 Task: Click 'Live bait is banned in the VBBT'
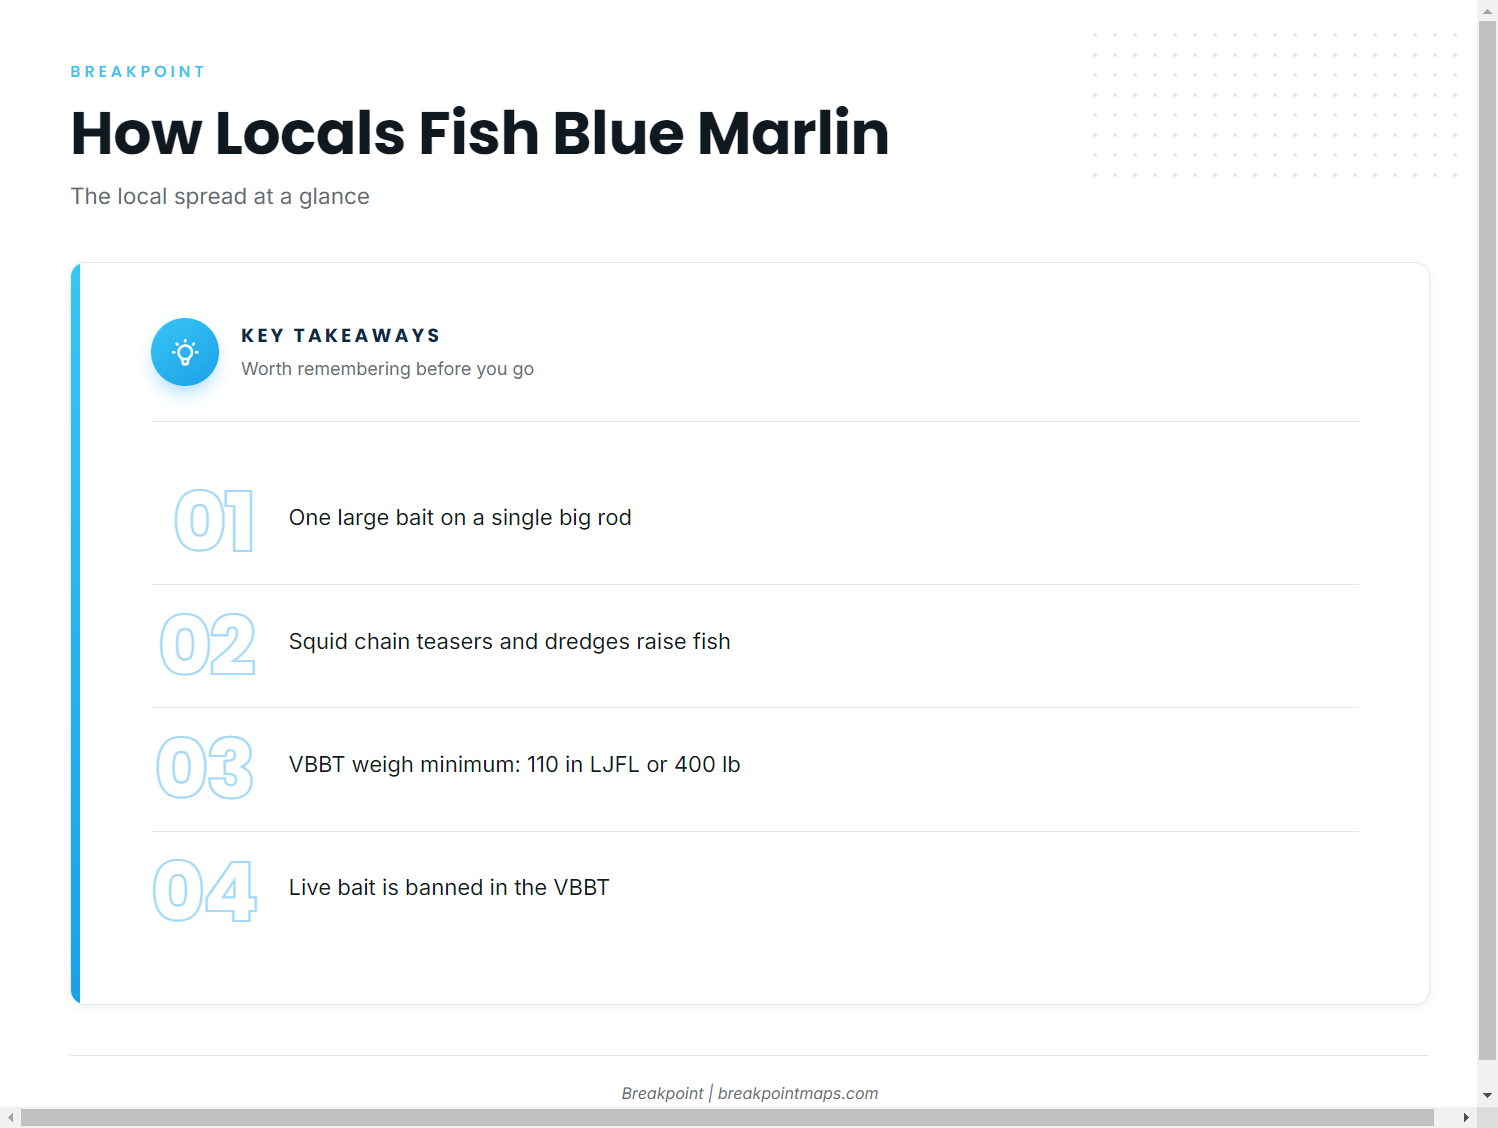[449, 888]
